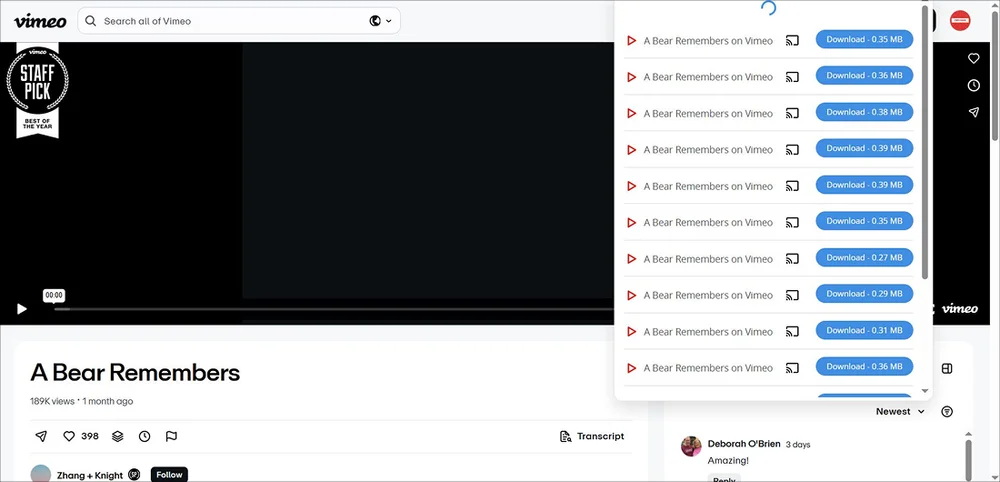The image size is (1000, 482).
Task: Add video to collections stack icon
Action: [117, 436]
